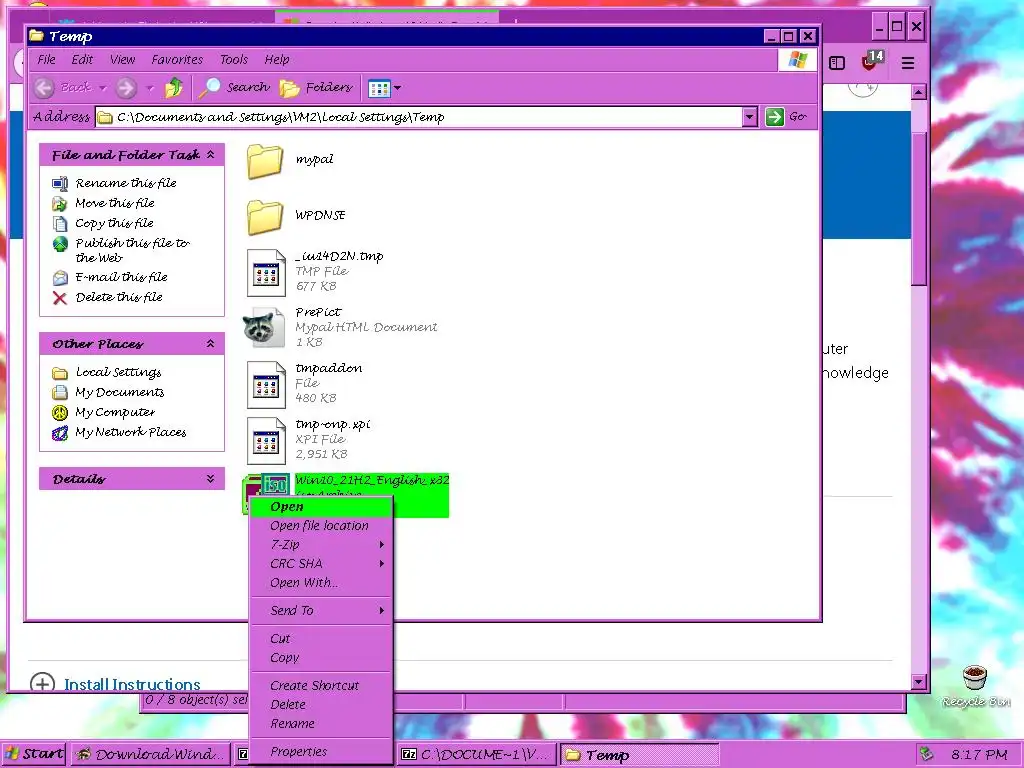This screenshot has height=768, width=1024.
Task: Expand Install Instructions in the browser page
Action: pos(132,684)
